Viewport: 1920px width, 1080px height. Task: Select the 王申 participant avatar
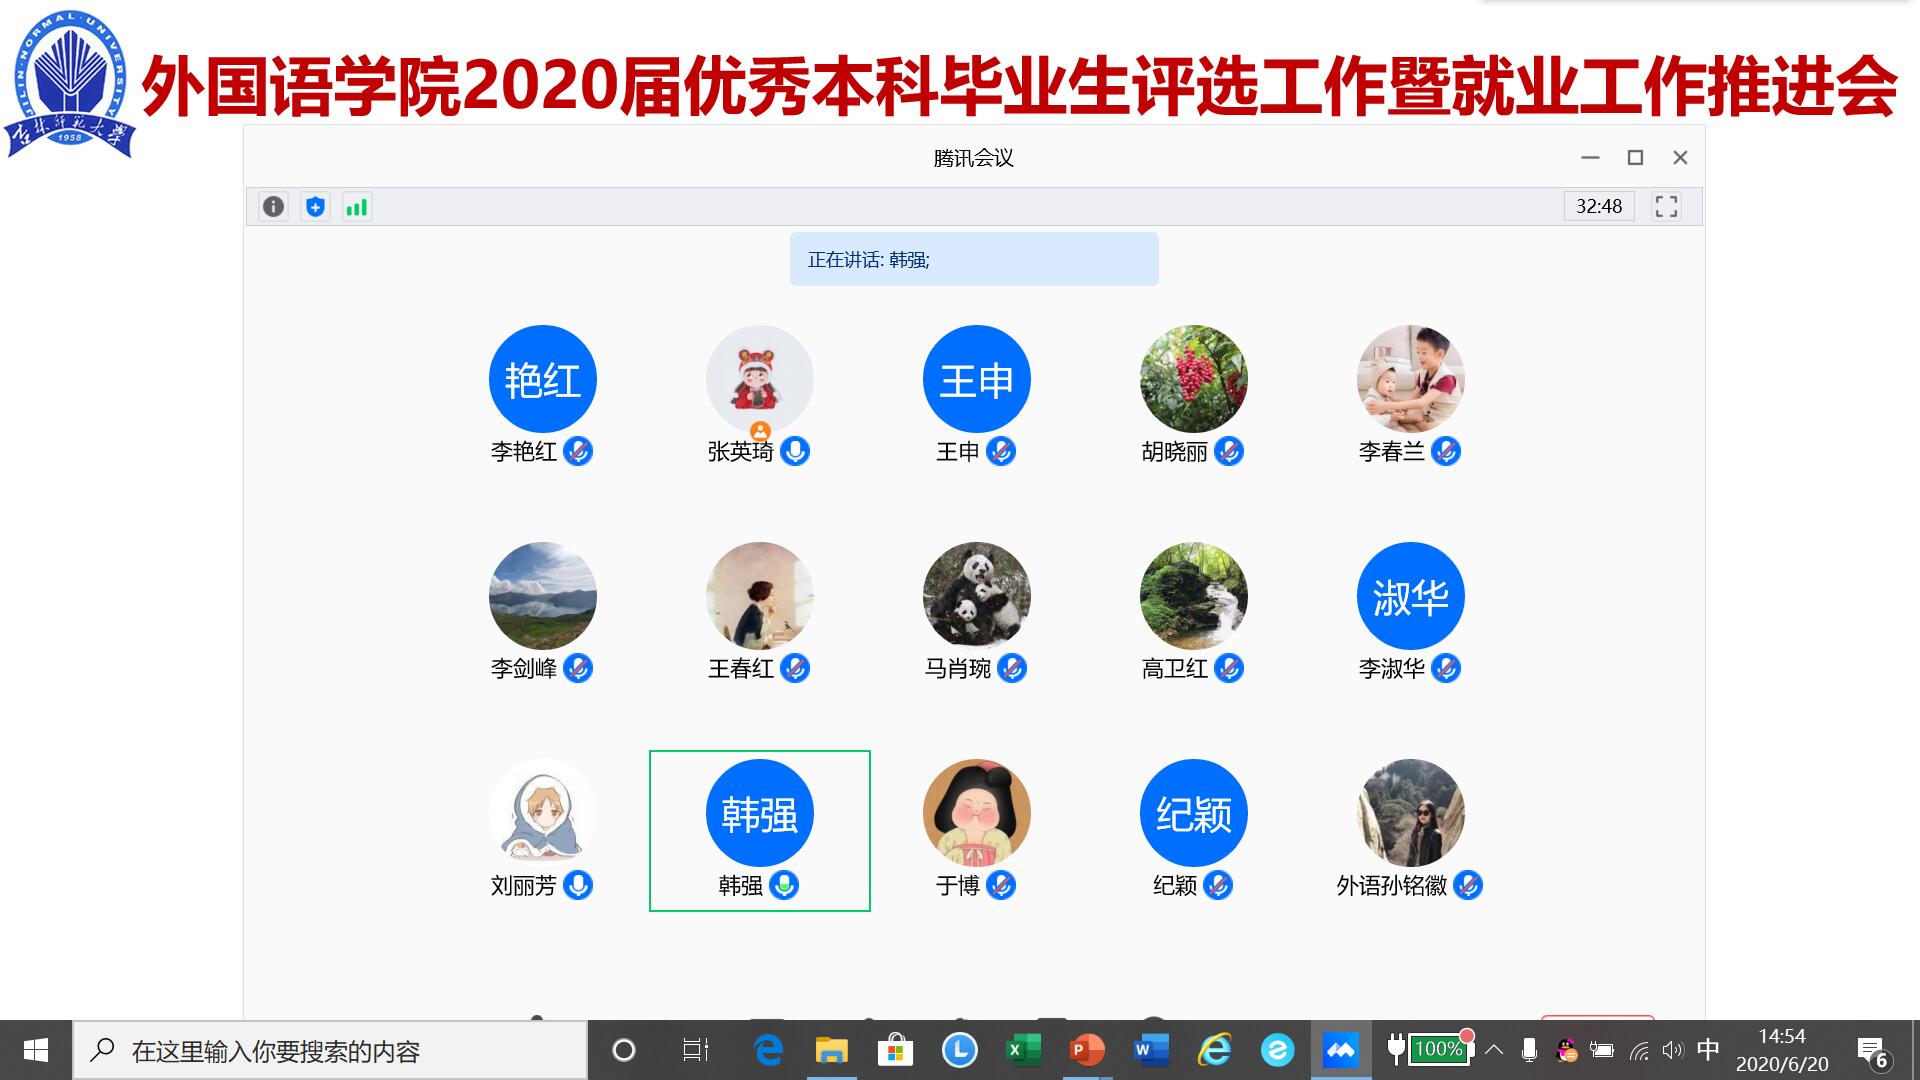[976, 380]
